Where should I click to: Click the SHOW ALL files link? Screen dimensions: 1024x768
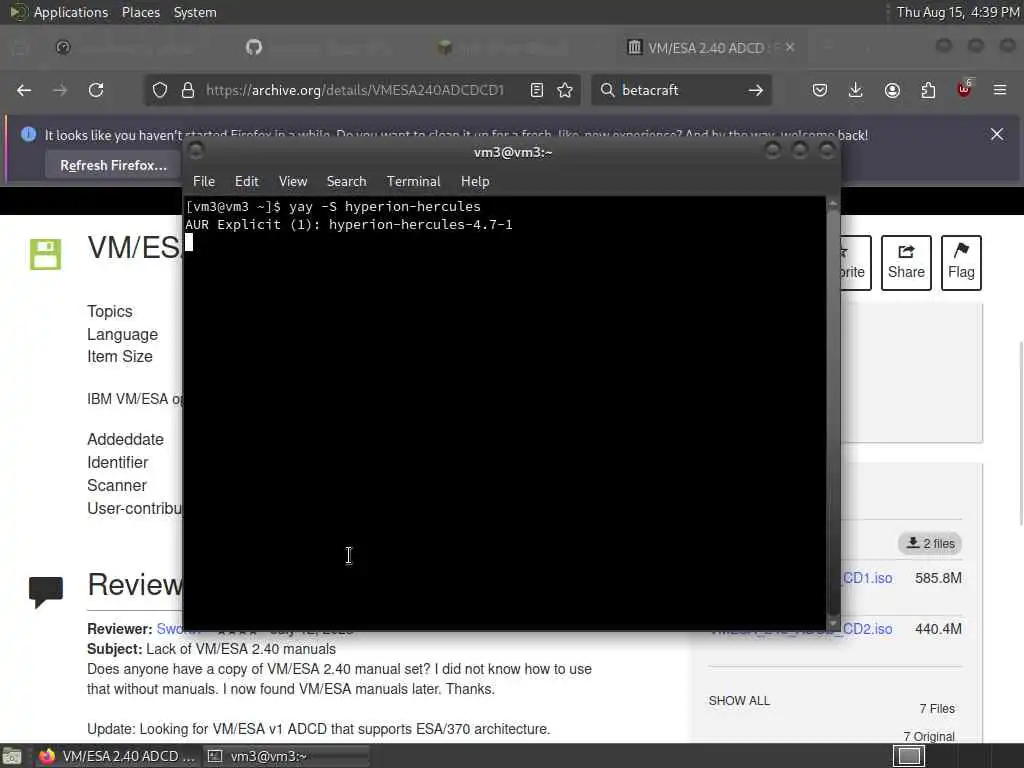(x=739, y=700)
